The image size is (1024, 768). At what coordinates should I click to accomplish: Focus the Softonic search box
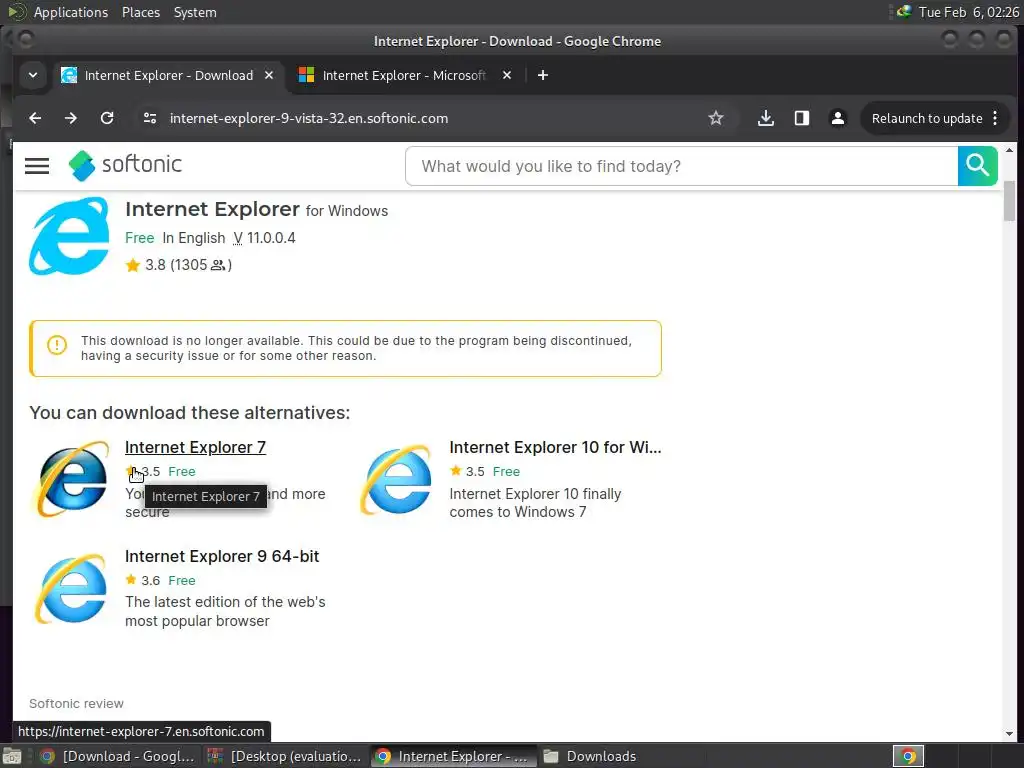[x=682, y=166]
